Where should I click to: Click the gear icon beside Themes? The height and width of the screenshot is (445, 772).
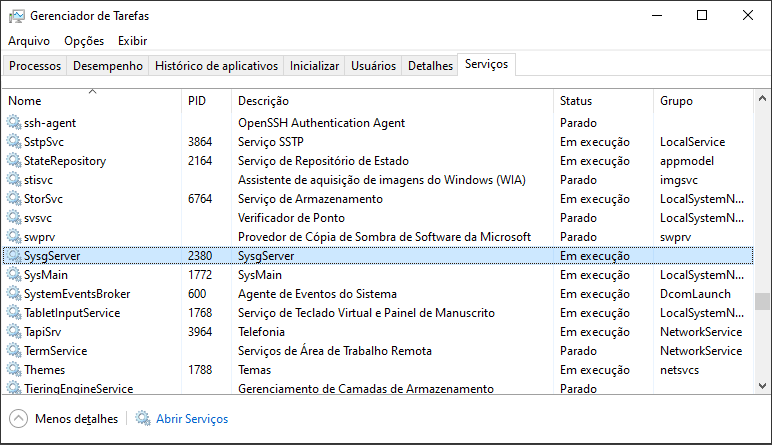tap(14, 370)
